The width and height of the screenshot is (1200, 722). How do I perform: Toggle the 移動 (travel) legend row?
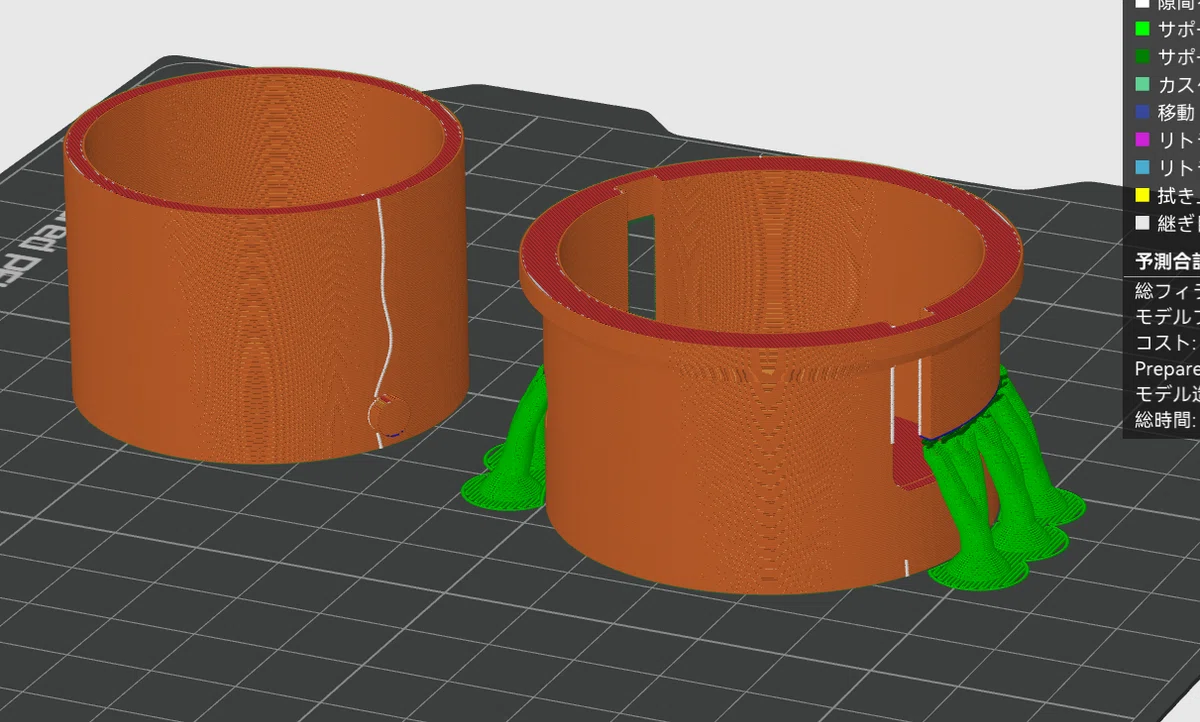(x=1166, y=112)
